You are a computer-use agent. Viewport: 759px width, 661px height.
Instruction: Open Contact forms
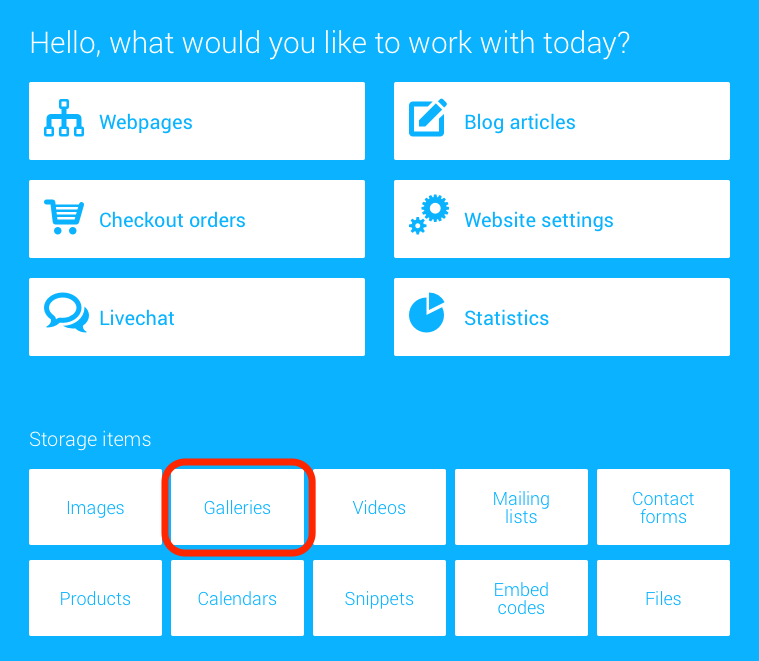click(663, 507)
